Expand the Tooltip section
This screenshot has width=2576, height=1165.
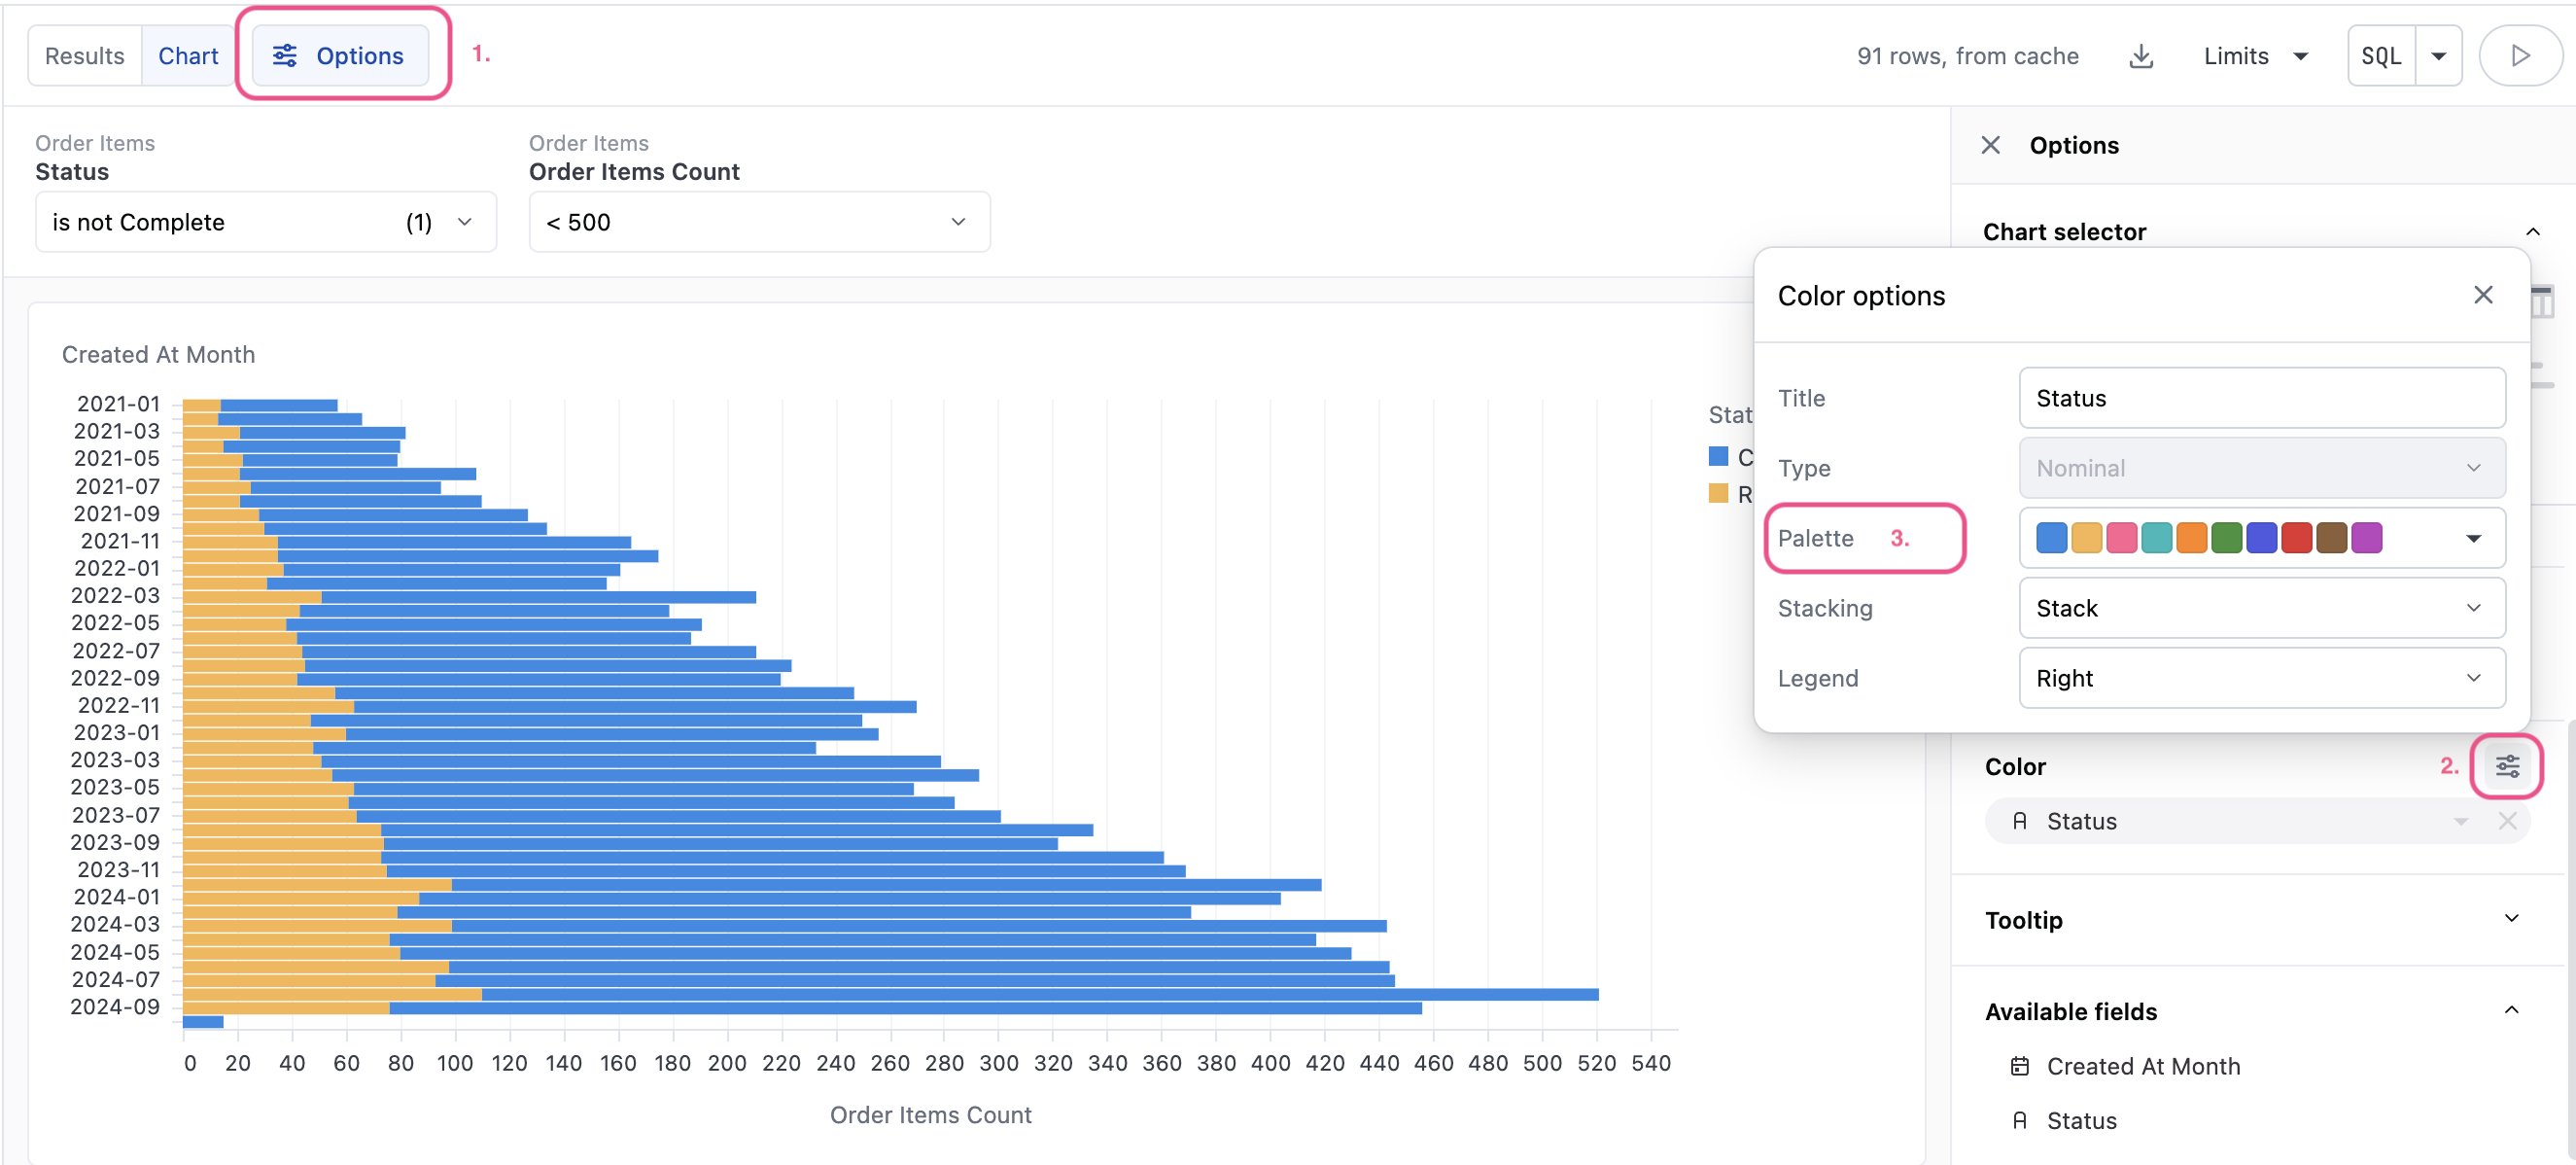[2510, 919]
